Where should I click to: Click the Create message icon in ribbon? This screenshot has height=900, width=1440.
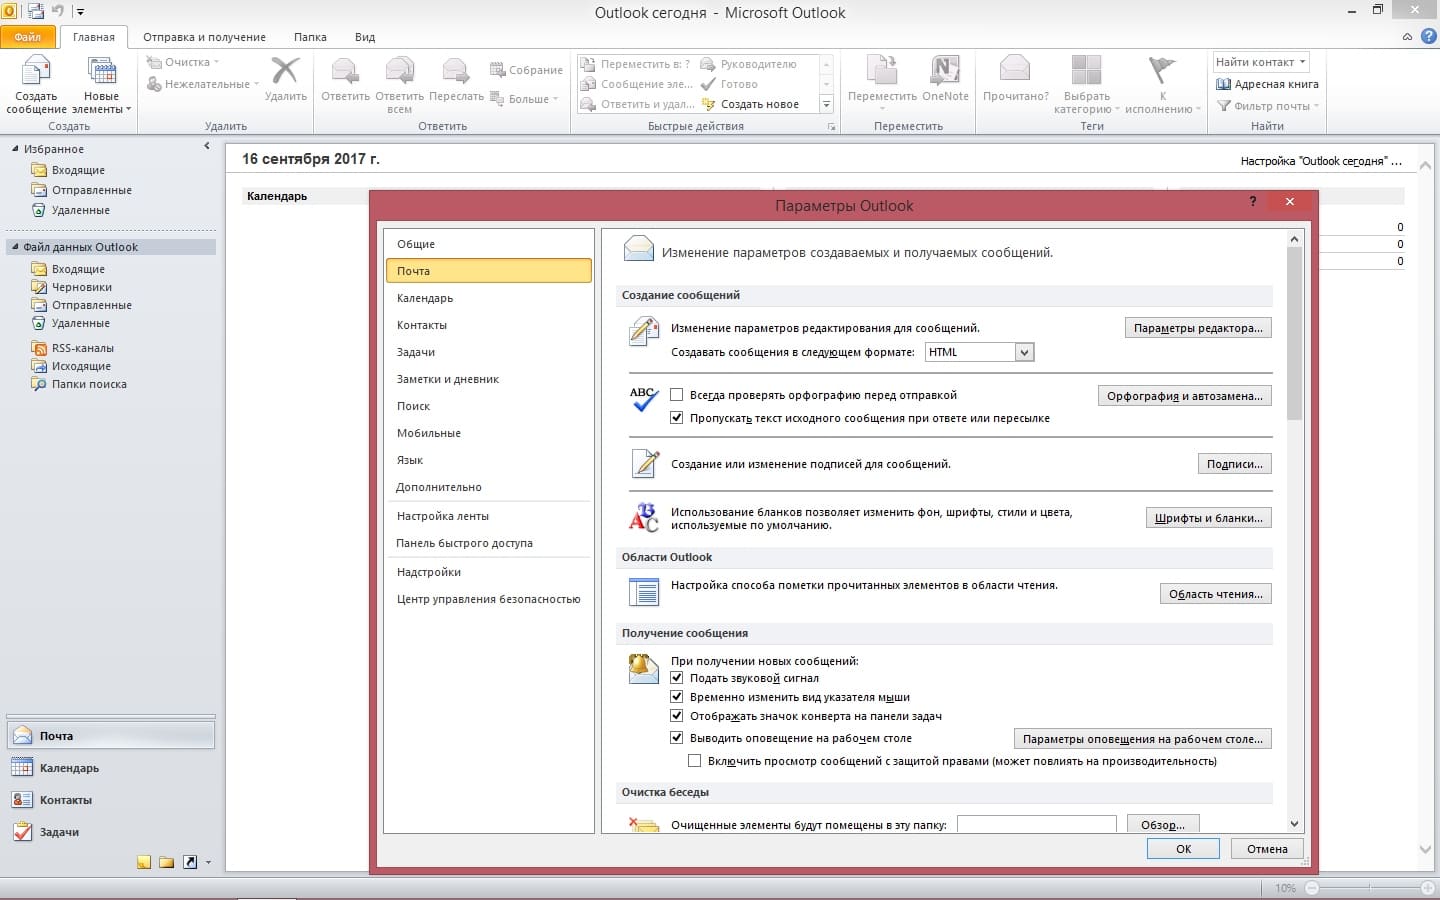click(36, 72)
